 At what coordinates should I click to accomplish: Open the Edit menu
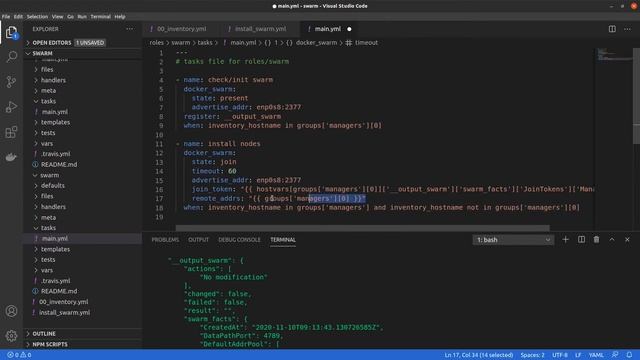[x=18, y=17]
